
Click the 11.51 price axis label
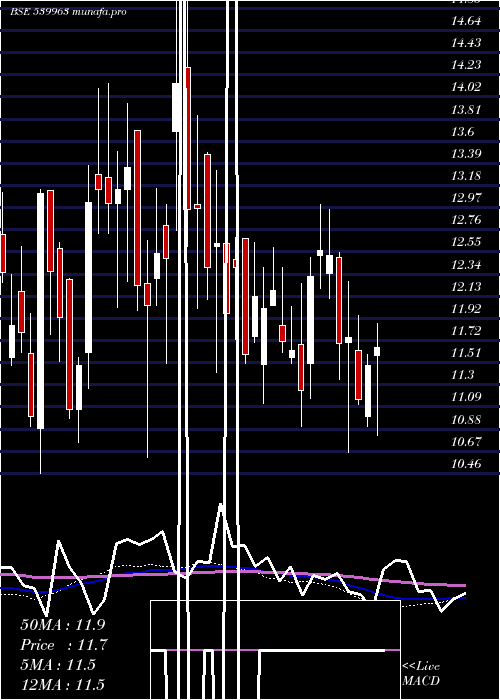[x=467, y=353]
